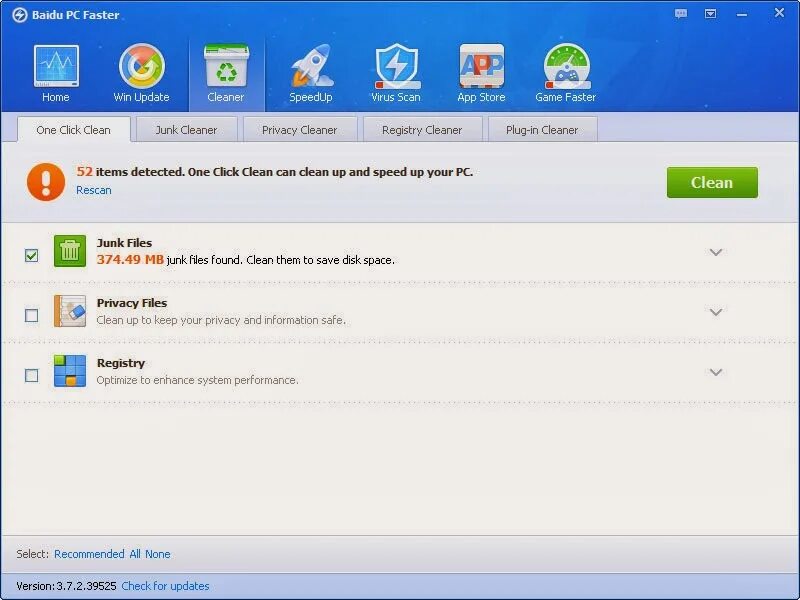Click the 374.49 MB size value
800x600 pixels.
130,260
